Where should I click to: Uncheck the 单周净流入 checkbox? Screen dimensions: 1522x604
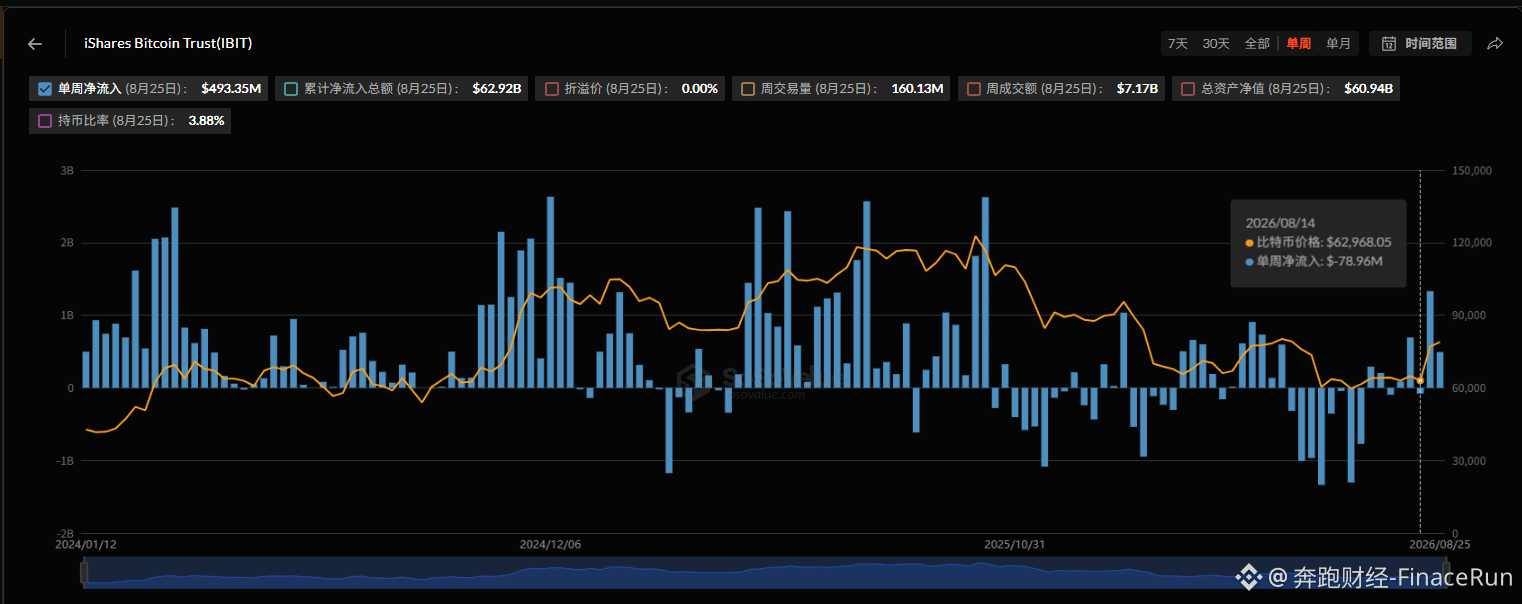pyautogui.click(x=45, y=89)
